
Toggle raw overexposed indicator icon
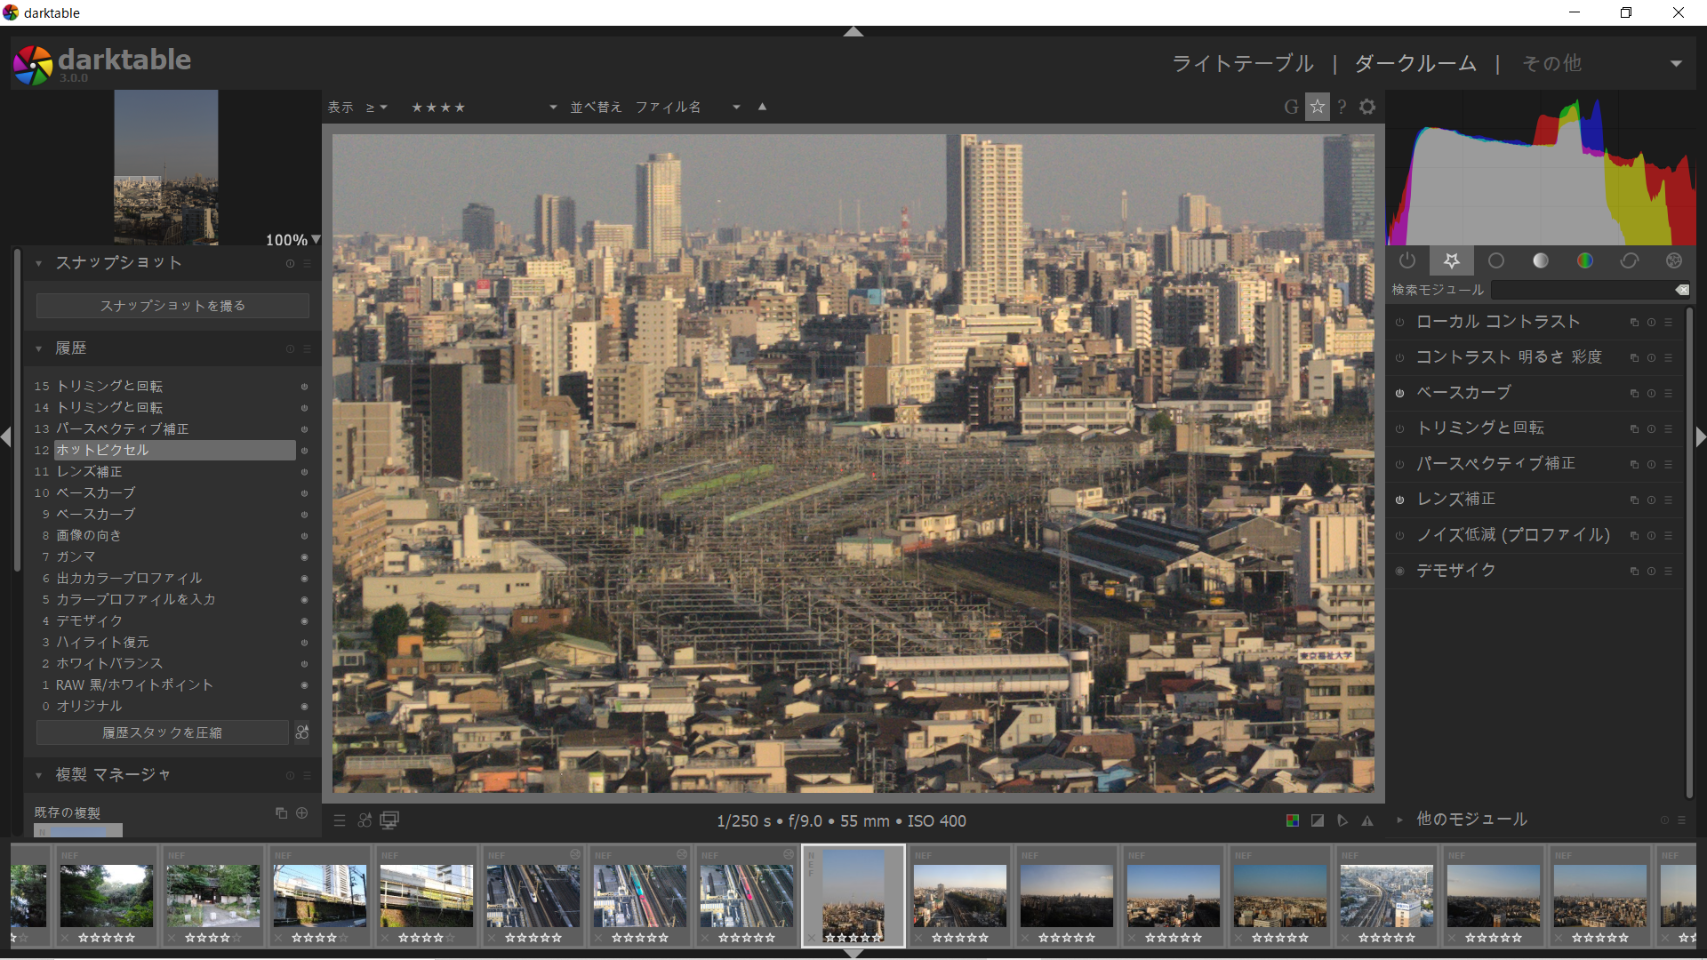click(x=1292, y=821)
